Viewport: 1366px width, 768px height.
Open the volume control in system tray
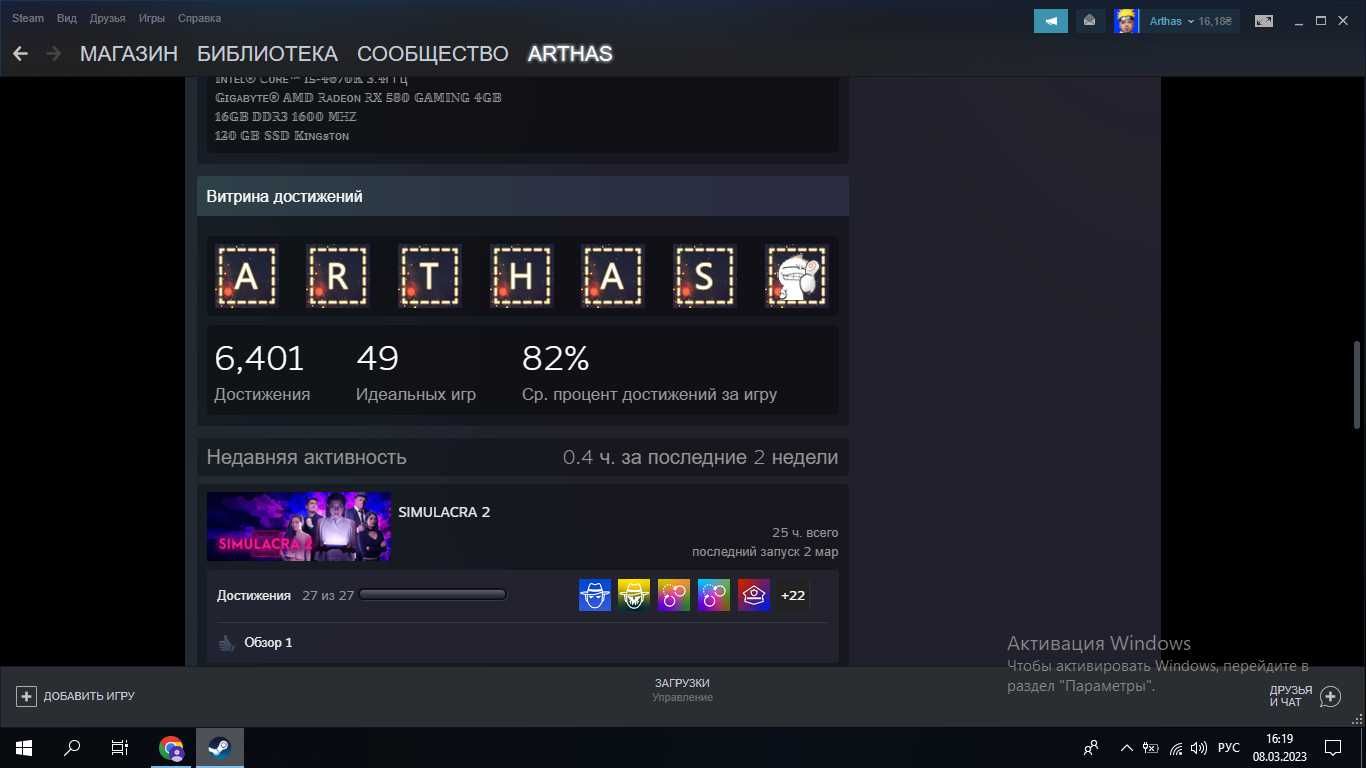coord(1199,747)
